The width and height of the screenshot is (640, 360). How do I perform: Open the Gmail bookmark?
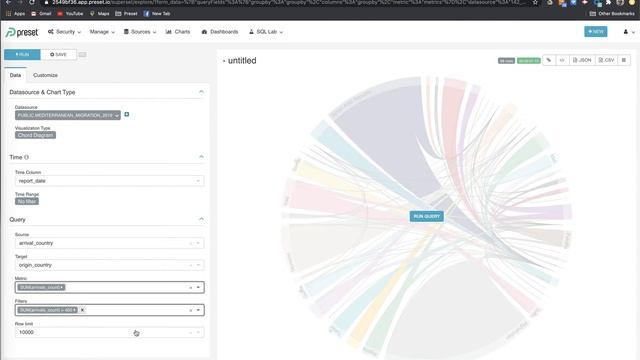pos(41,13)
